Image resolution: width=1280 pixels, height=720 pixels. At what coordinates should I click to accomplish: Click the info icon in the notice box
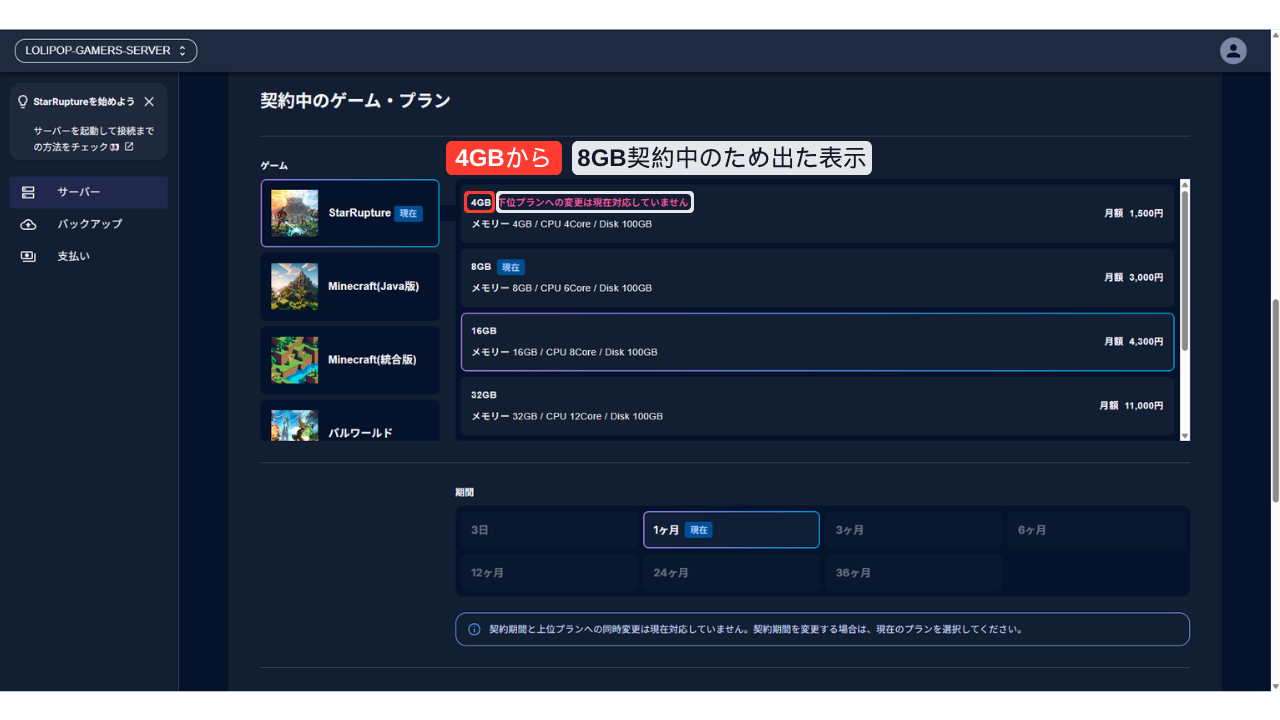point(474,630)
